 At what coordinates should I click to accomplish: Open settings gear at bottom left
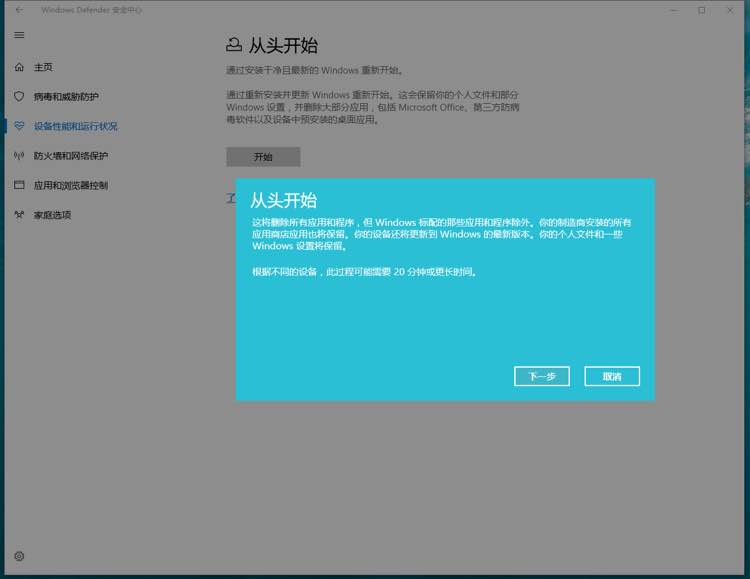coord(19,556)
